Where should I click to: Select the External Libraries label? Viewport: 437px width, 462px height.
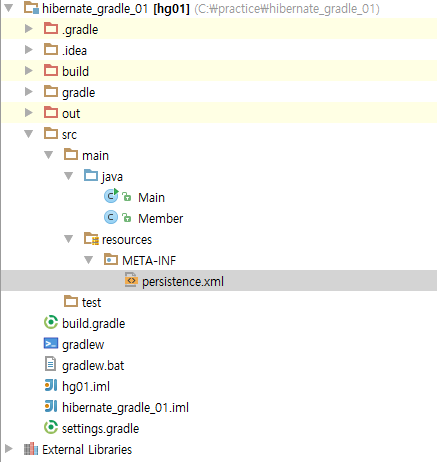pos(87,450)
